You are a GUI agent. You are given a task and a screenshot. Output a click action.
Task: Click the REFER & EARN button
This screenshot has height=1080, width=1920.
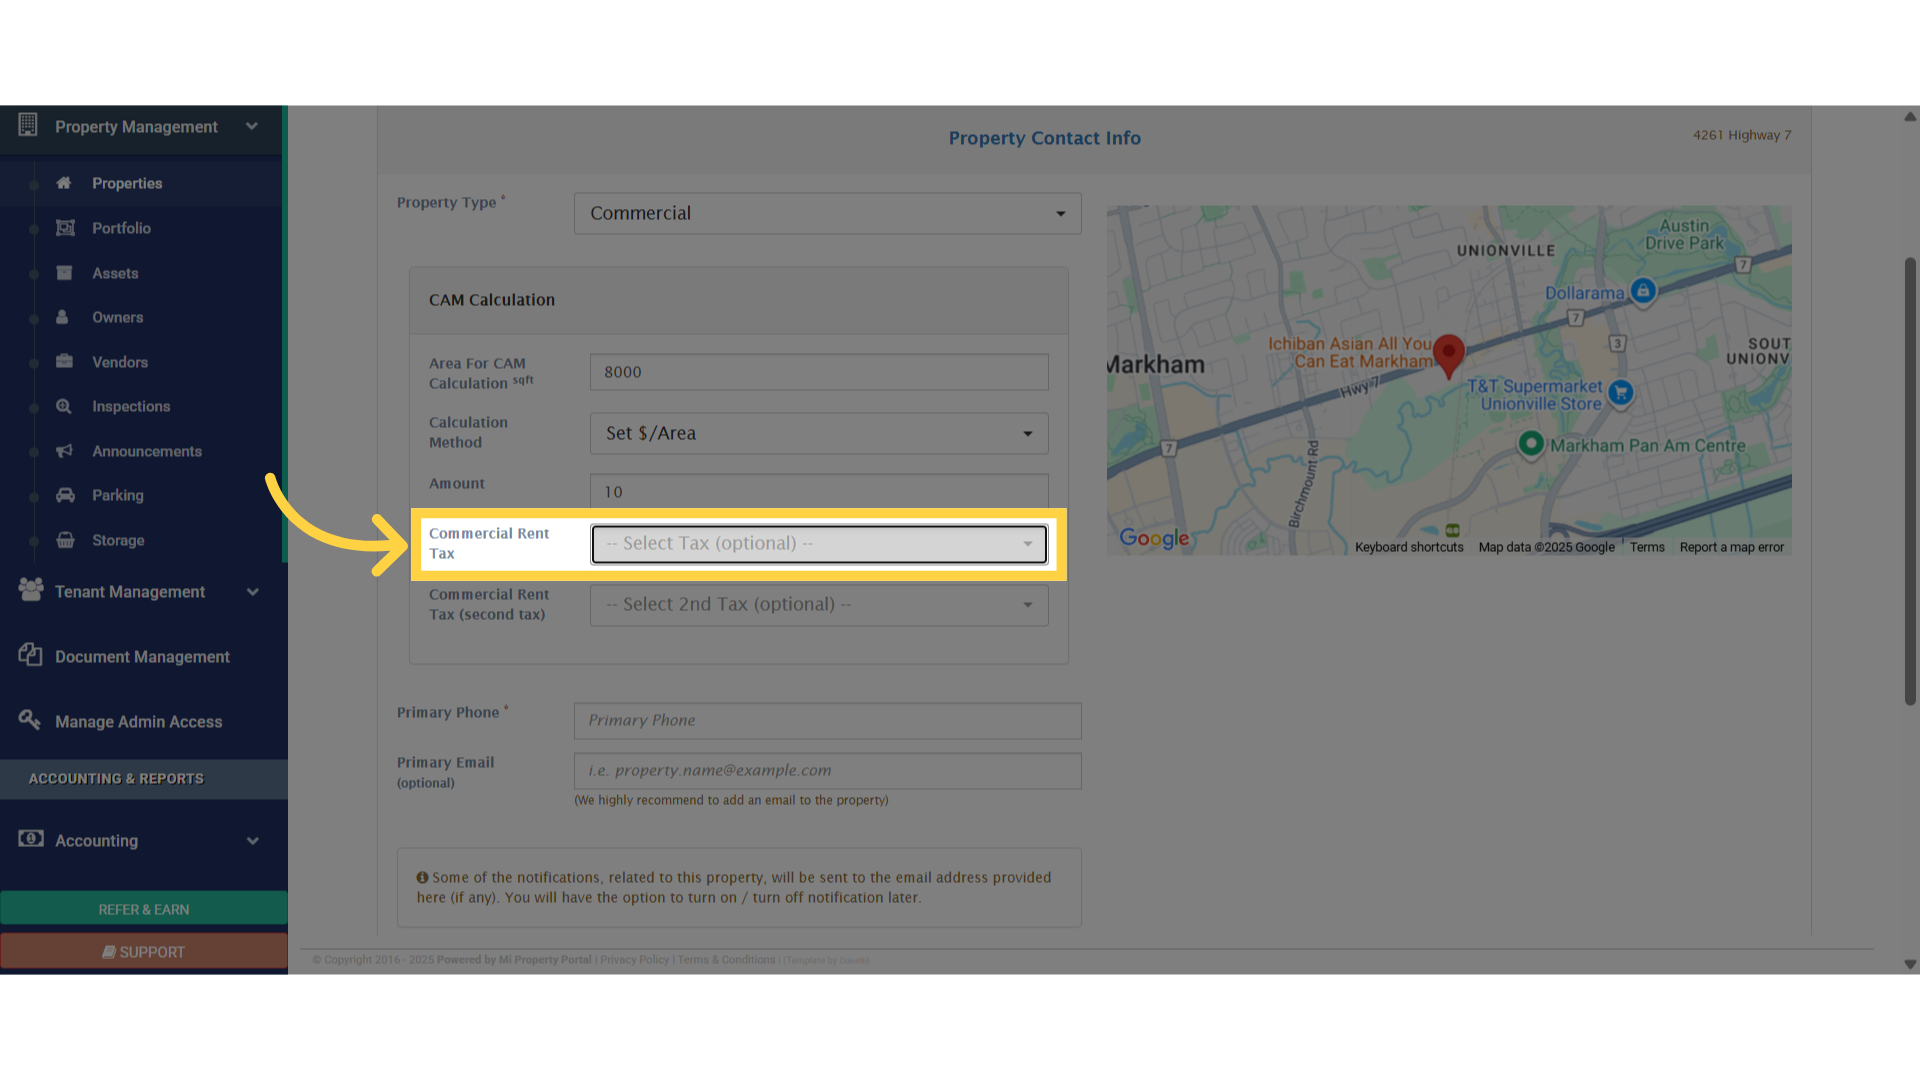143,909
